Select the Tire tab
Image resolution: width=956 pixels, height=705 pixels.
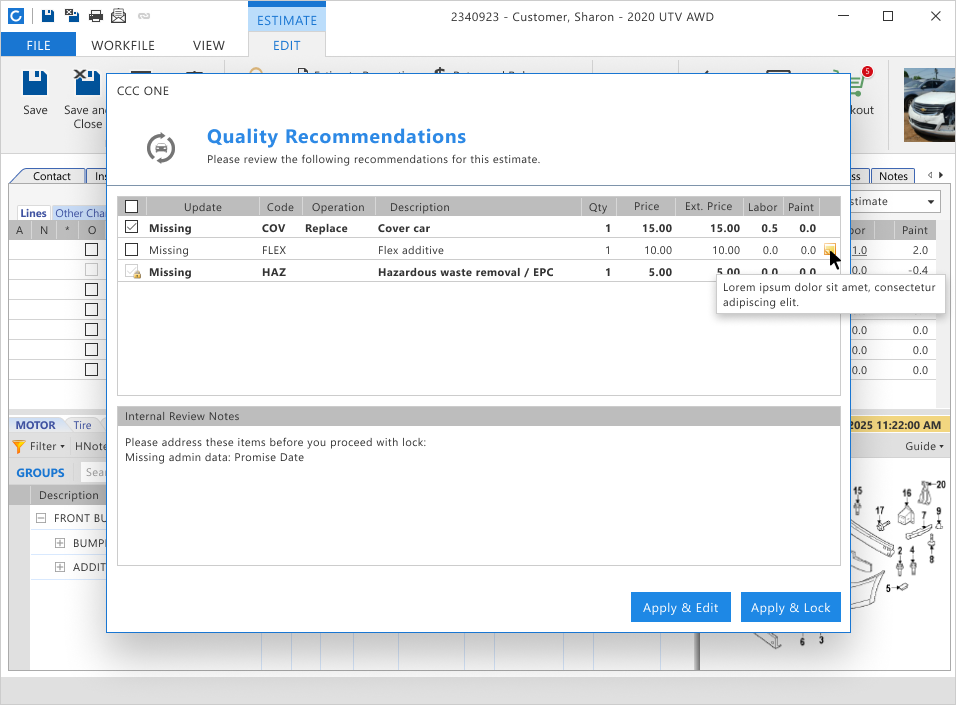[x=82, y=425]
